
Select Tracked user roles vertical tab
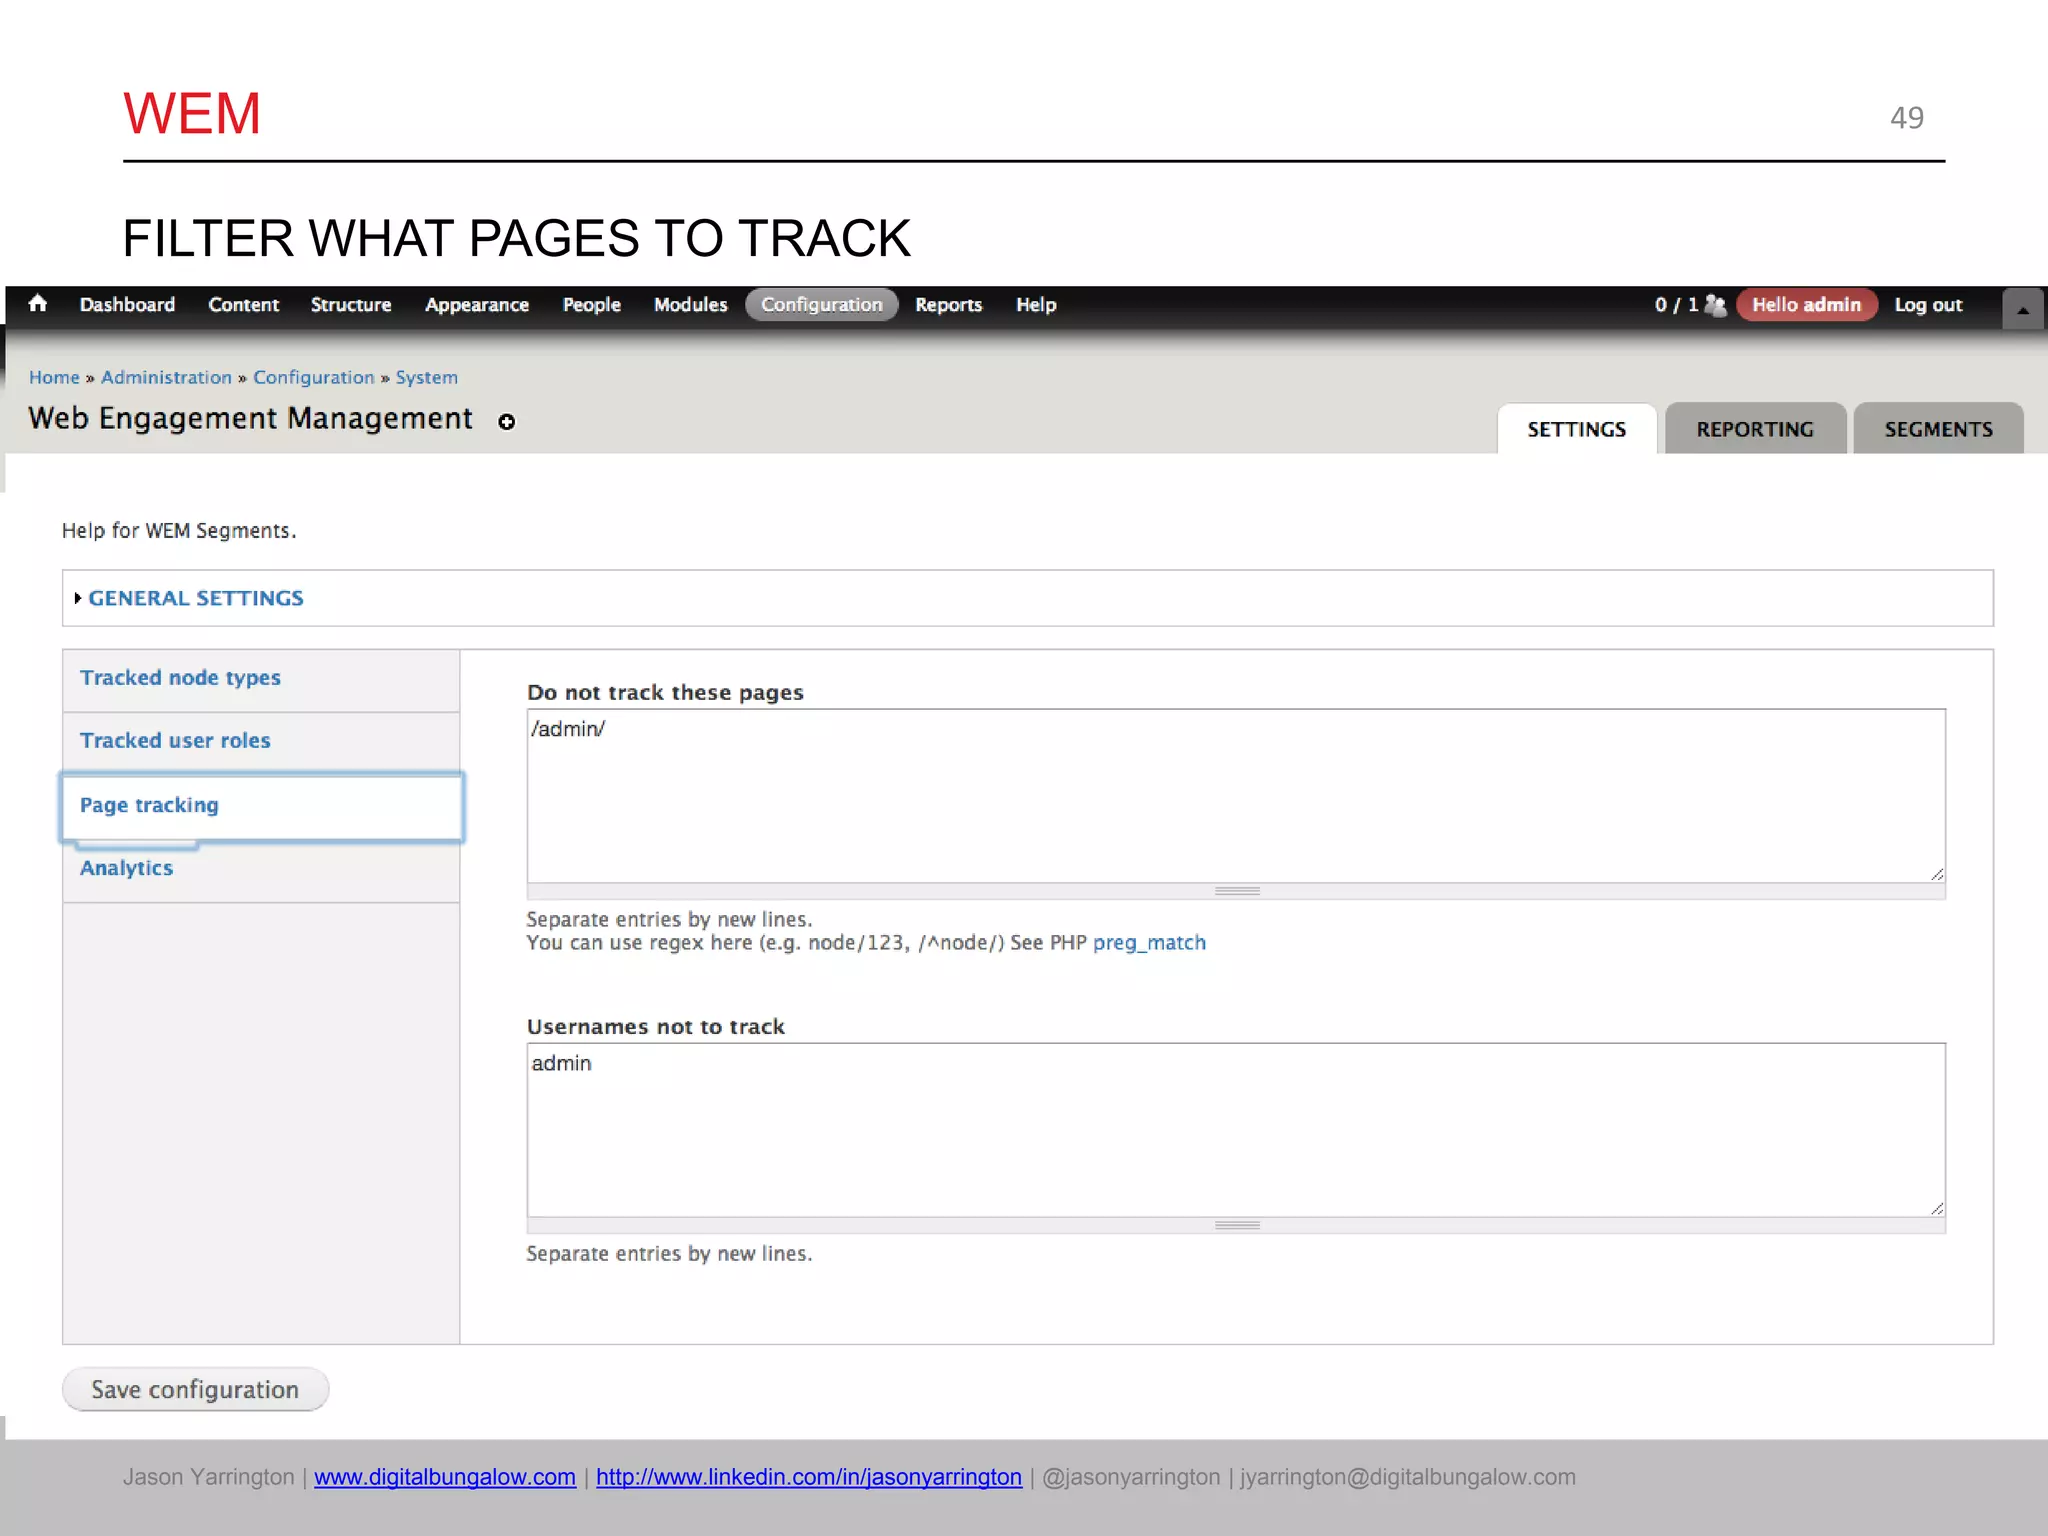(x=261, y=742)
